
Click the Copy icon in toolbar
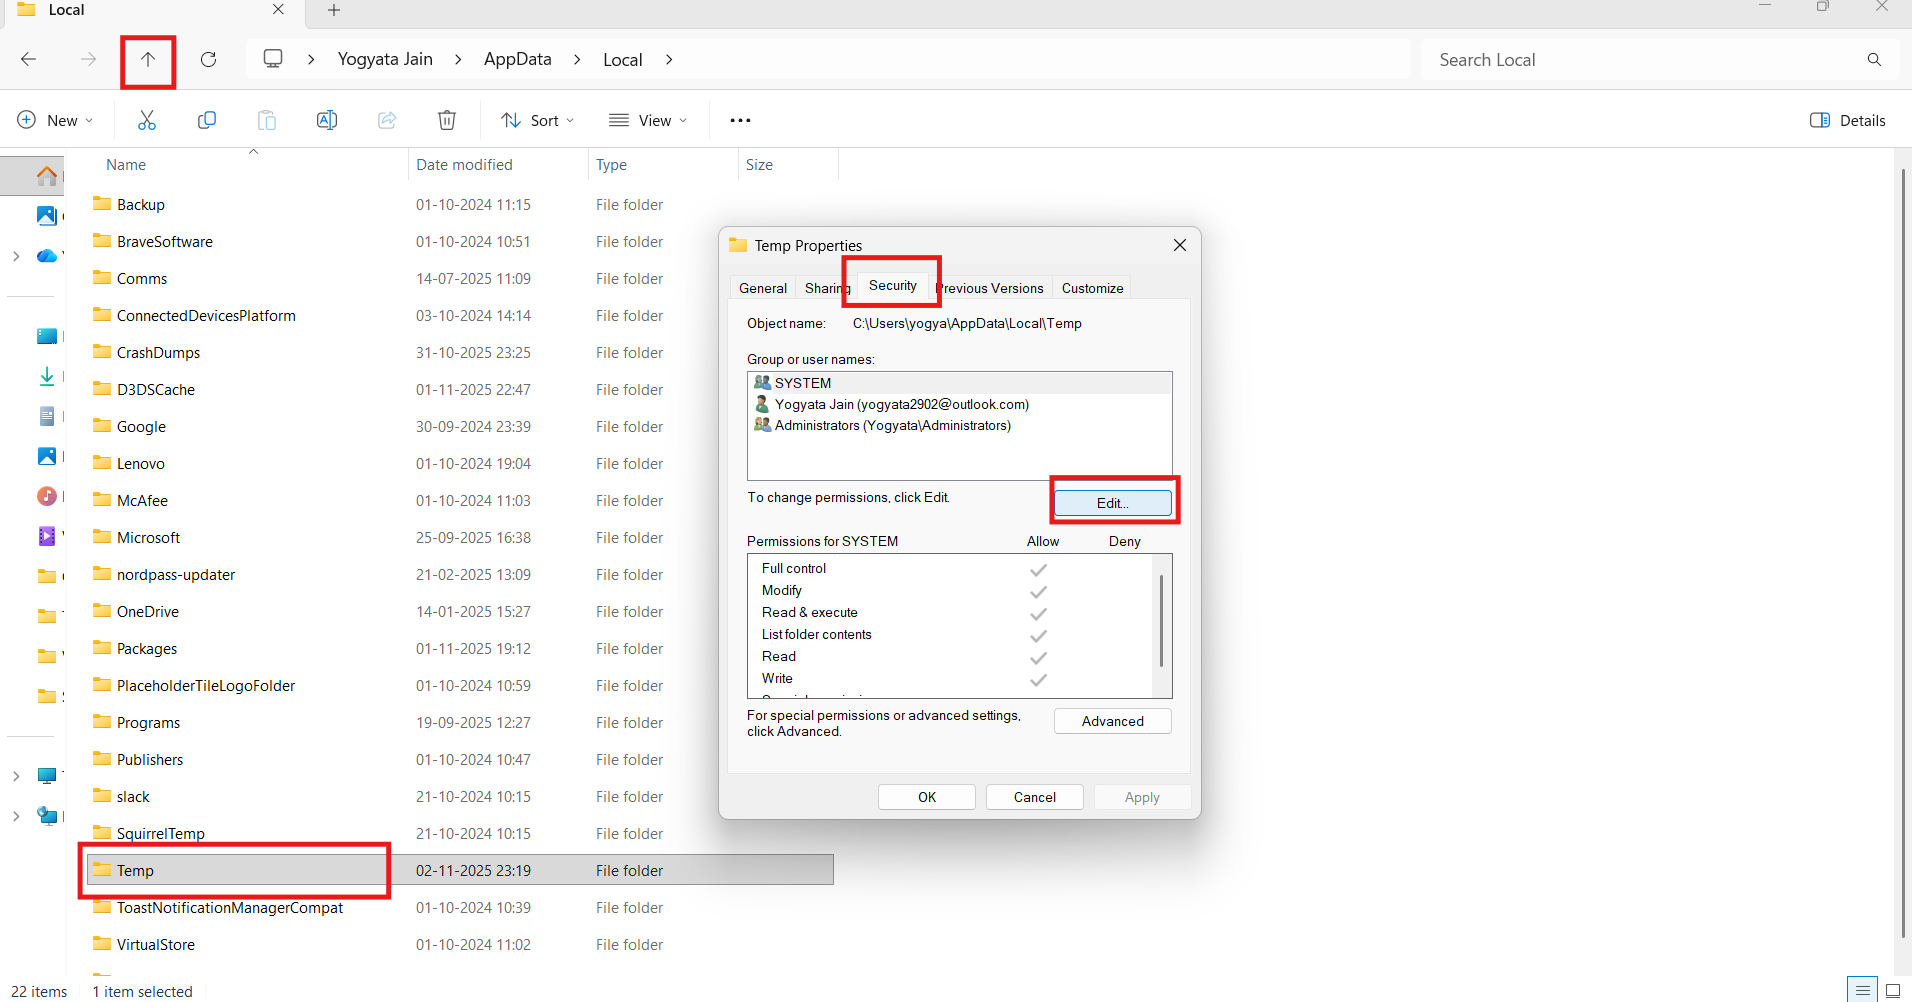tap(207, 120)
